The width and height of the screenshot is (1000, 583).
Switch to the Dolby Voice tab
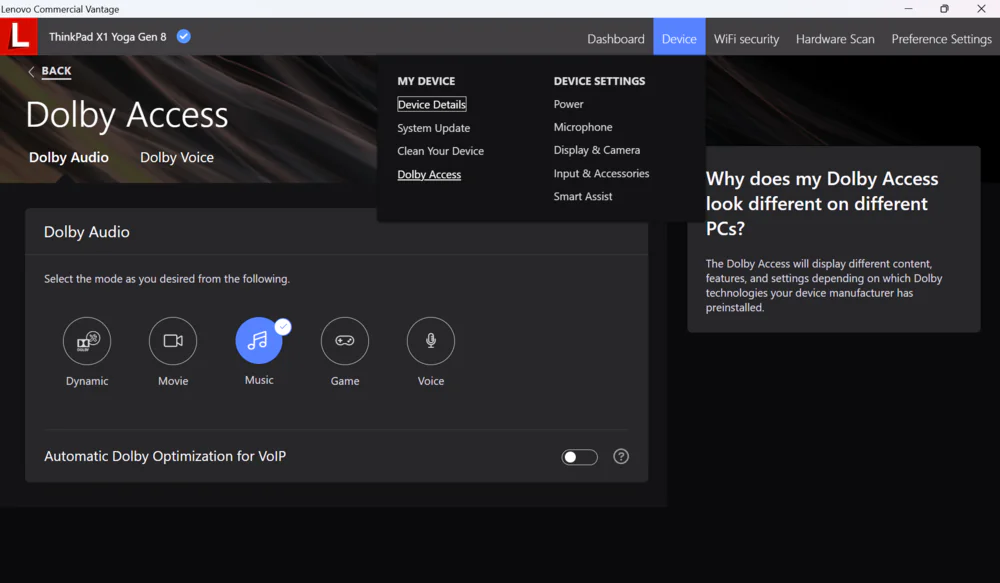[x=177, y=158]
